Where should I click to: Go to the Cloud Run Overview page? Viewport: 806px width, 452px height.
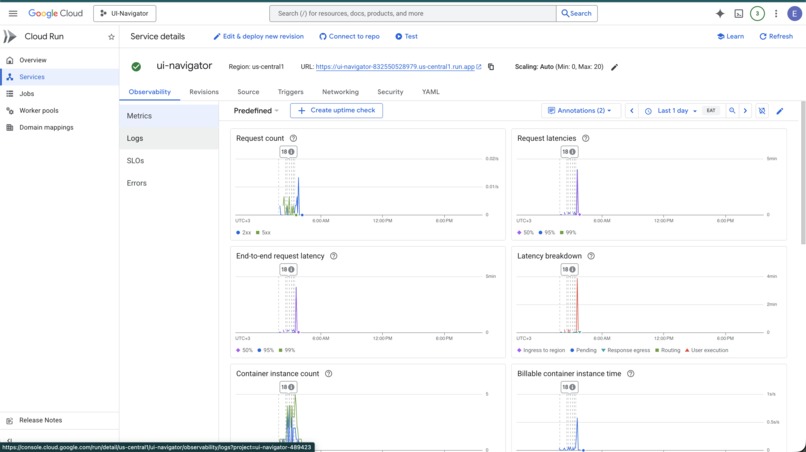coord(60,60)
